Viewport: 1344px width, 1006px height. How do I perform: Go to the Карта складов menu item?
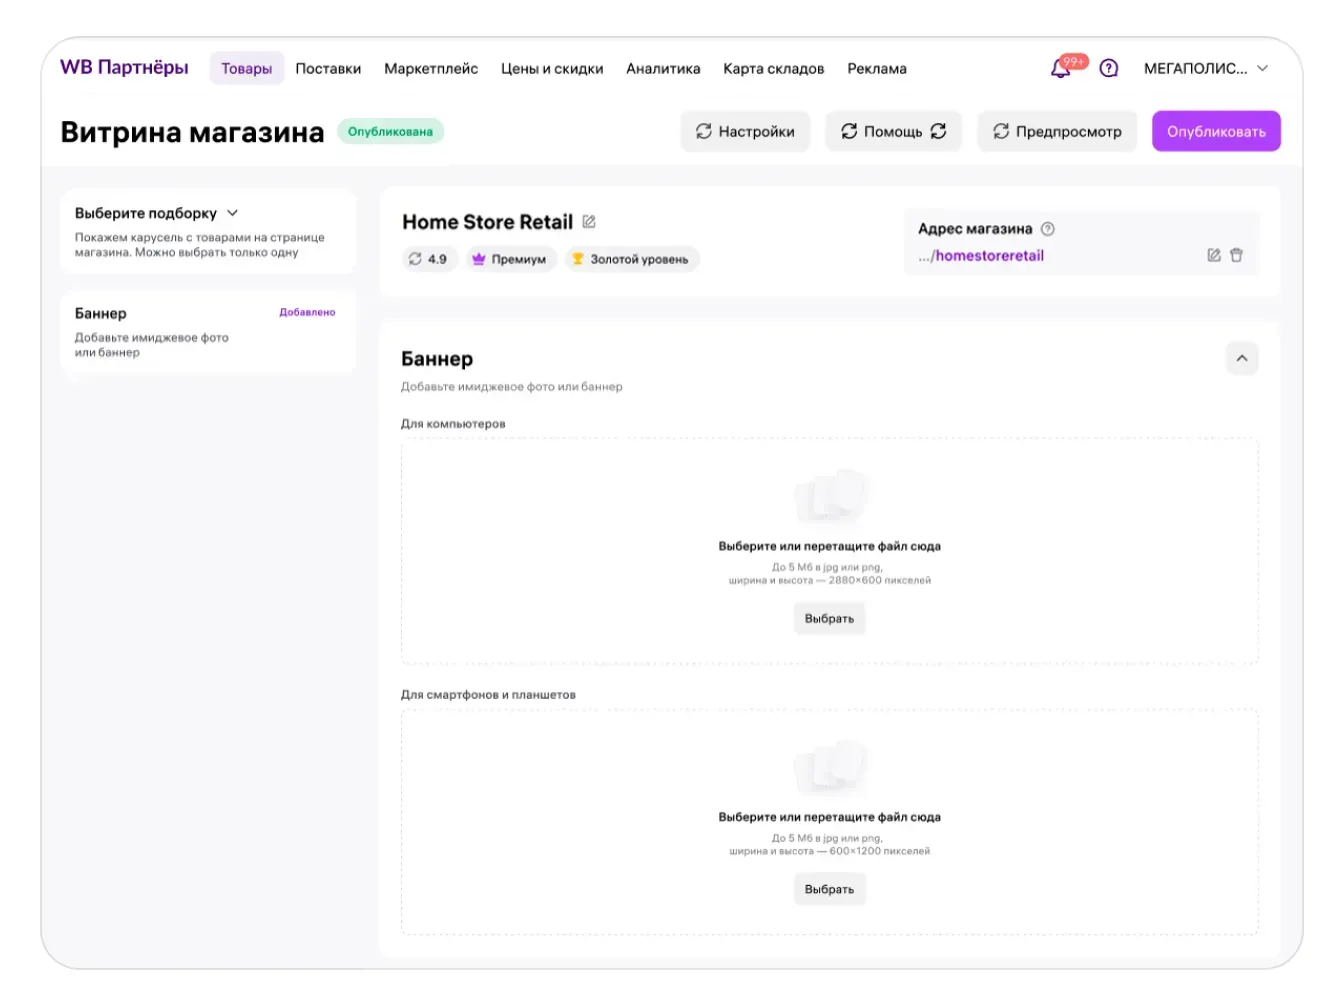[x=773, y=69]
